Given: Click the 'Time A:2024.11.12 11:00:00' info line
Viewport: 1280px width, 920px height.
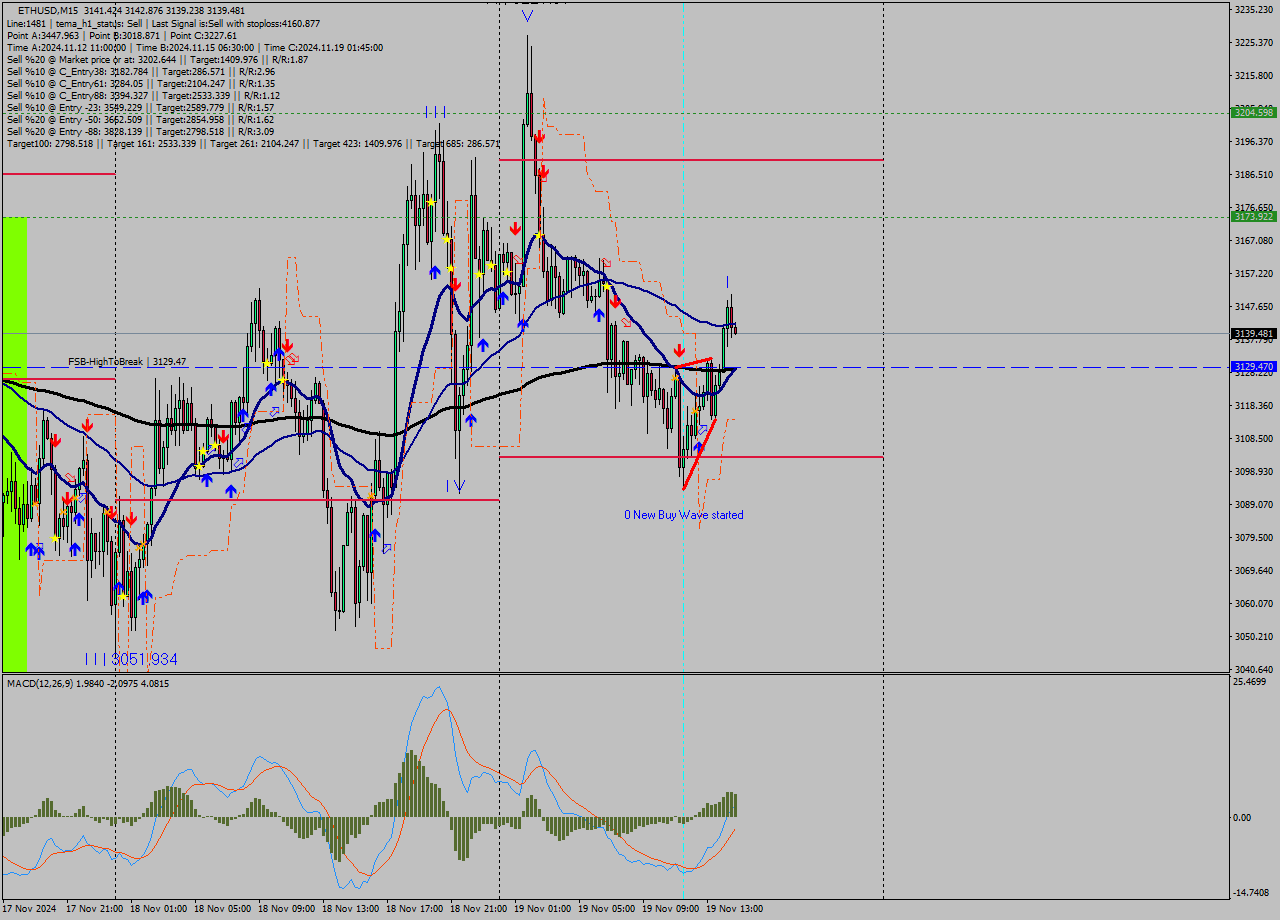Looking at the screenshot, I should (x=195, y=47).
